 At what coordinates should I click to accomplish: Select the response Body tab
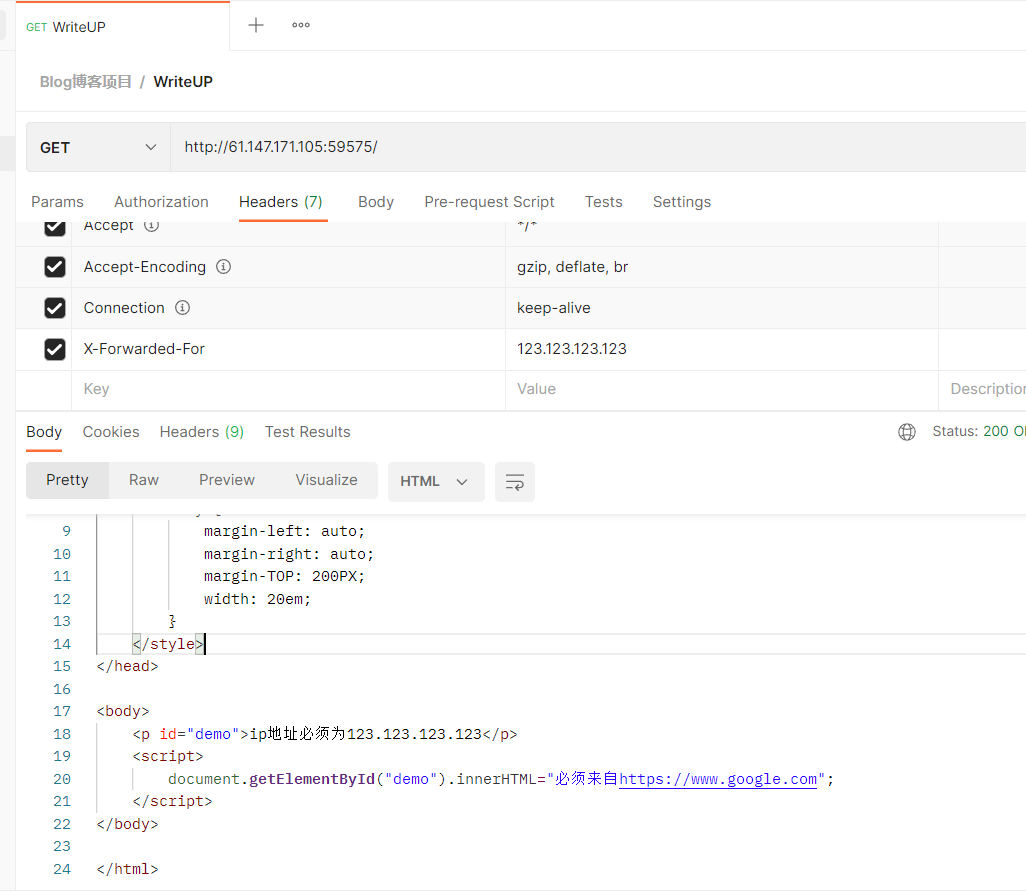click(x=44, y=432)
